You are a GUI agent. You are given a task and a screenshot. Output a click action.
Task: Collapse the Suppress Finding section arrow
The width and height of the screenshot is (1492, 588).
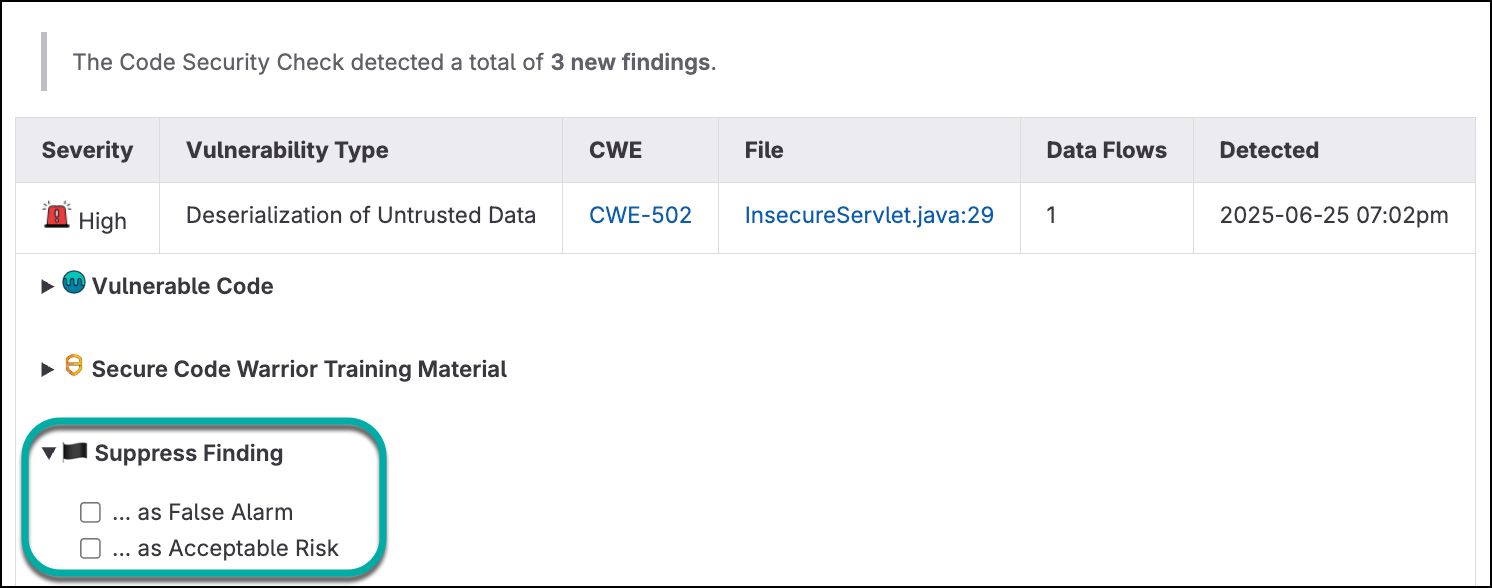48,454
